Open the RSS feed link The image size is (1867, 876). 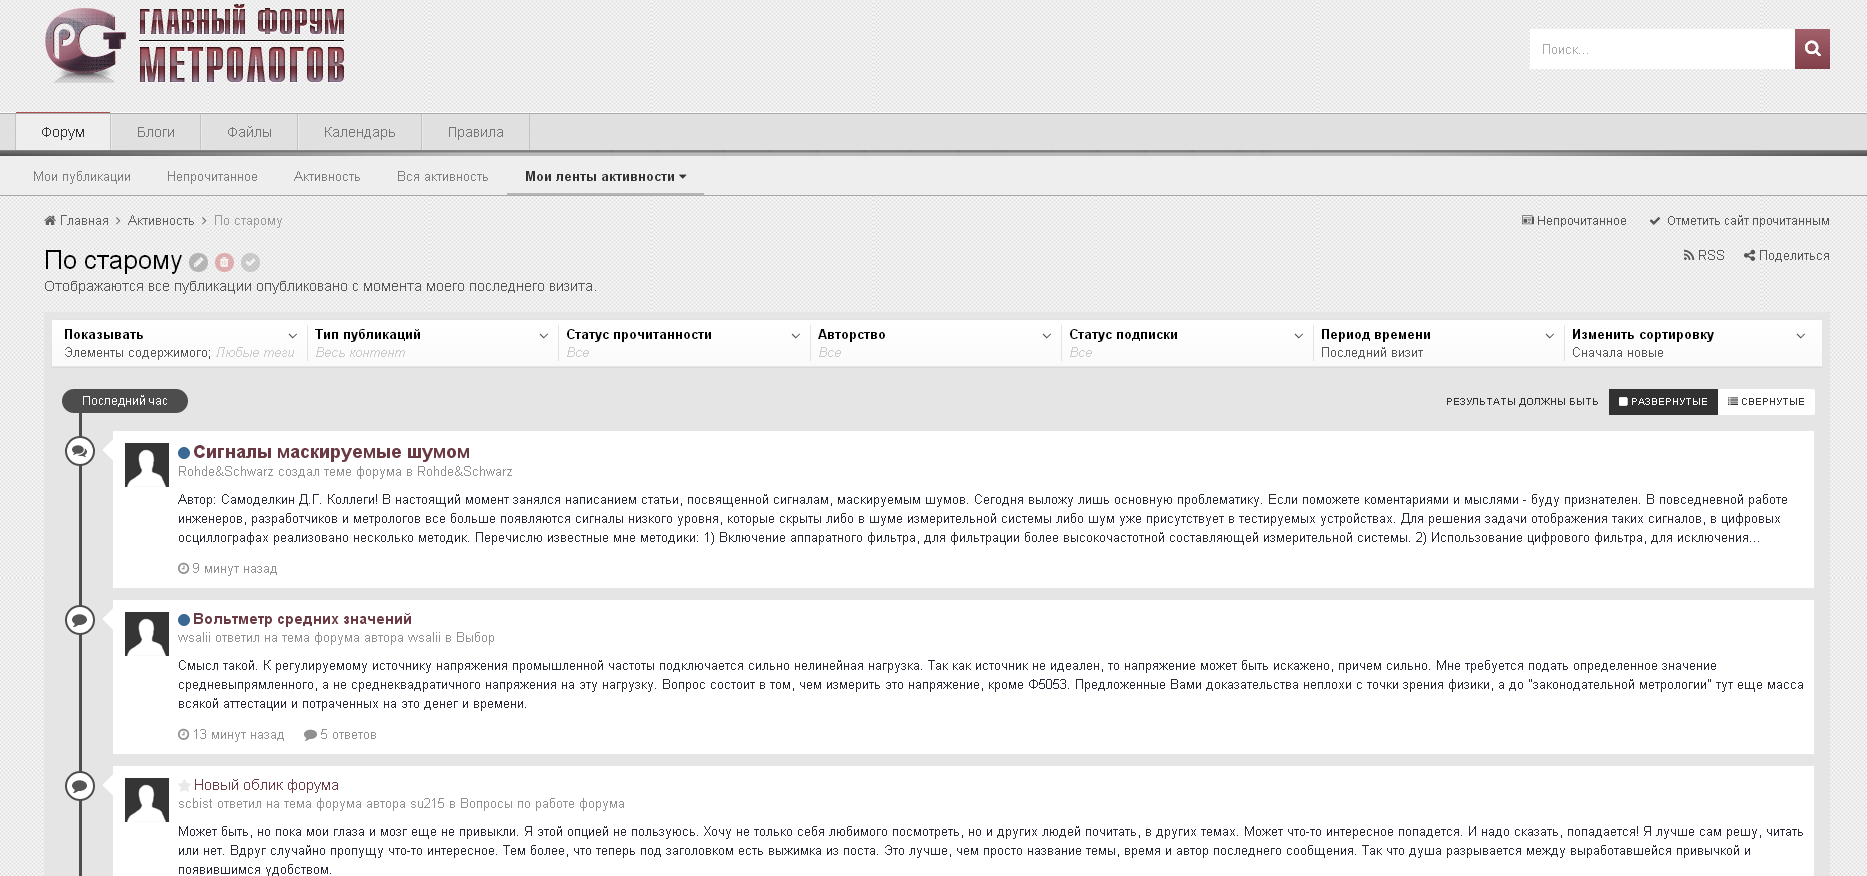click(1704, 255)
